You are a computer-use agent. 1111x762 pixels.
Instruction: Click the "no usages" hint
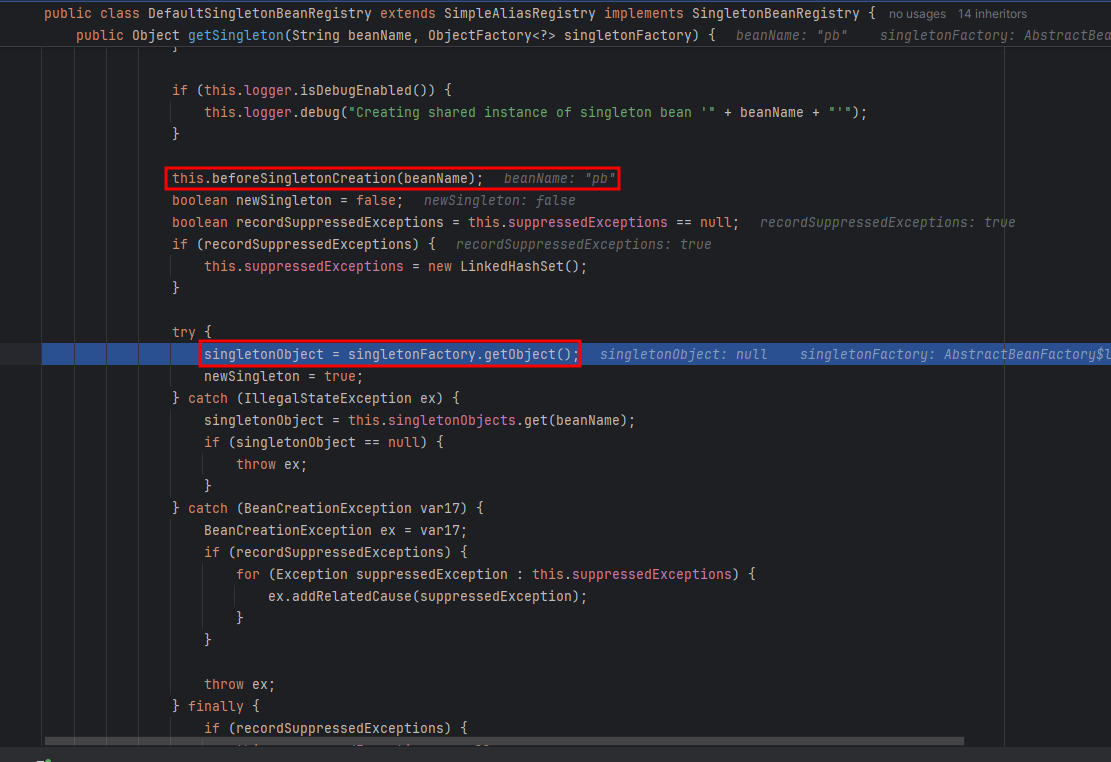pos(917,13)
